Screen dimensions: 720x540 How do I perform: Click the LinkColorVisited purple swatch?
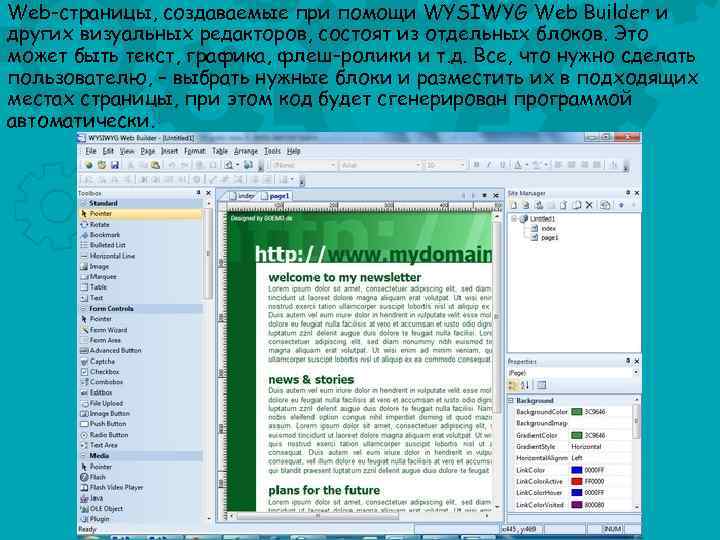tap(576, 505)
